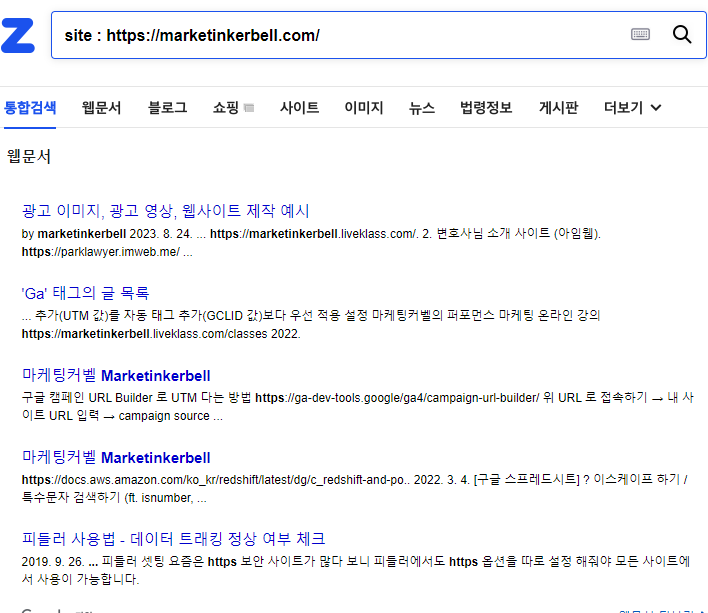Open result 광고 이미지, 광고 영상, 웹사이트 제작 예시
This screenshot has height=613, width=708.
point(166,211)
